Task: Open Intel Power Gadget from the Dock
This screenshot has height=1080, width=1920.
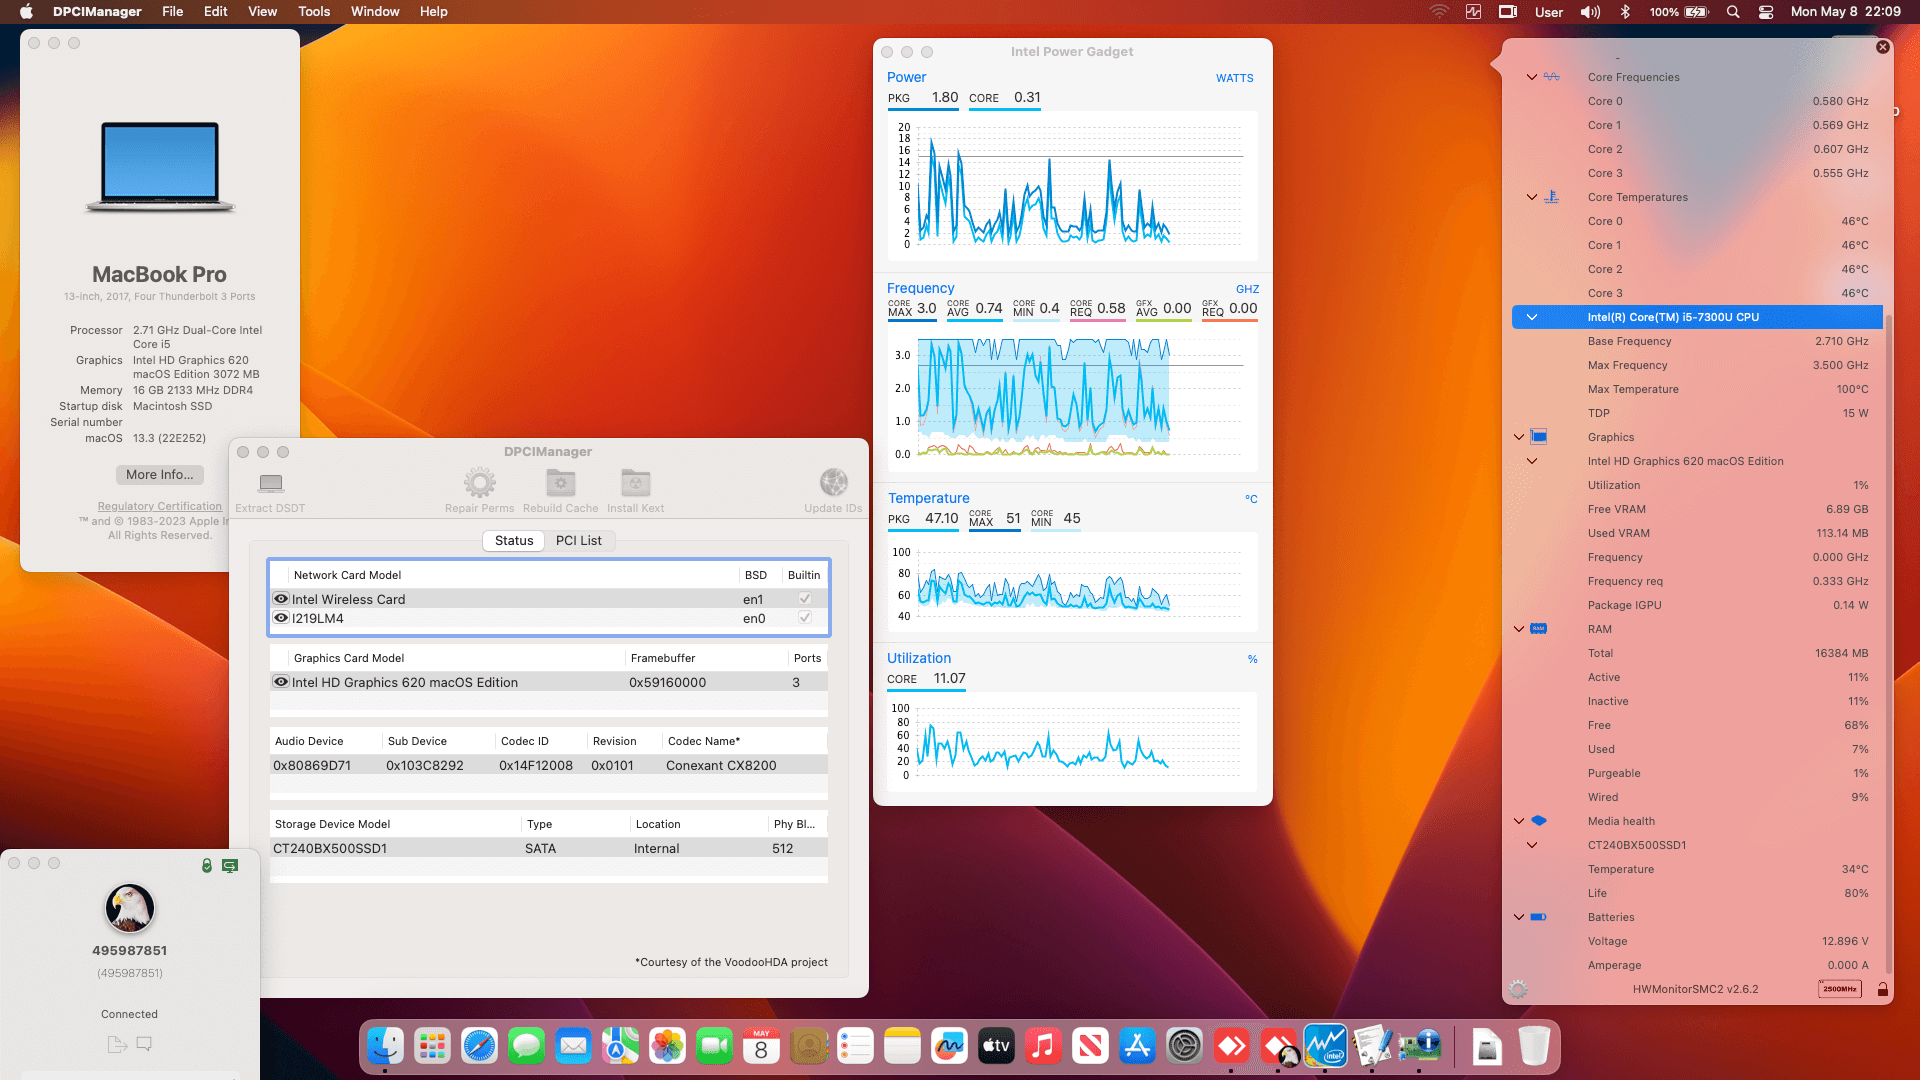Action: click(x=1325, y=1046)
